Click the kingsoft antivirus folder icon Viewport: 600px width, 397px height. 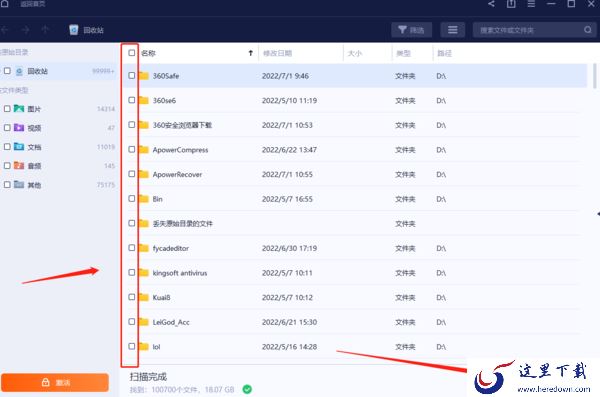143,273
